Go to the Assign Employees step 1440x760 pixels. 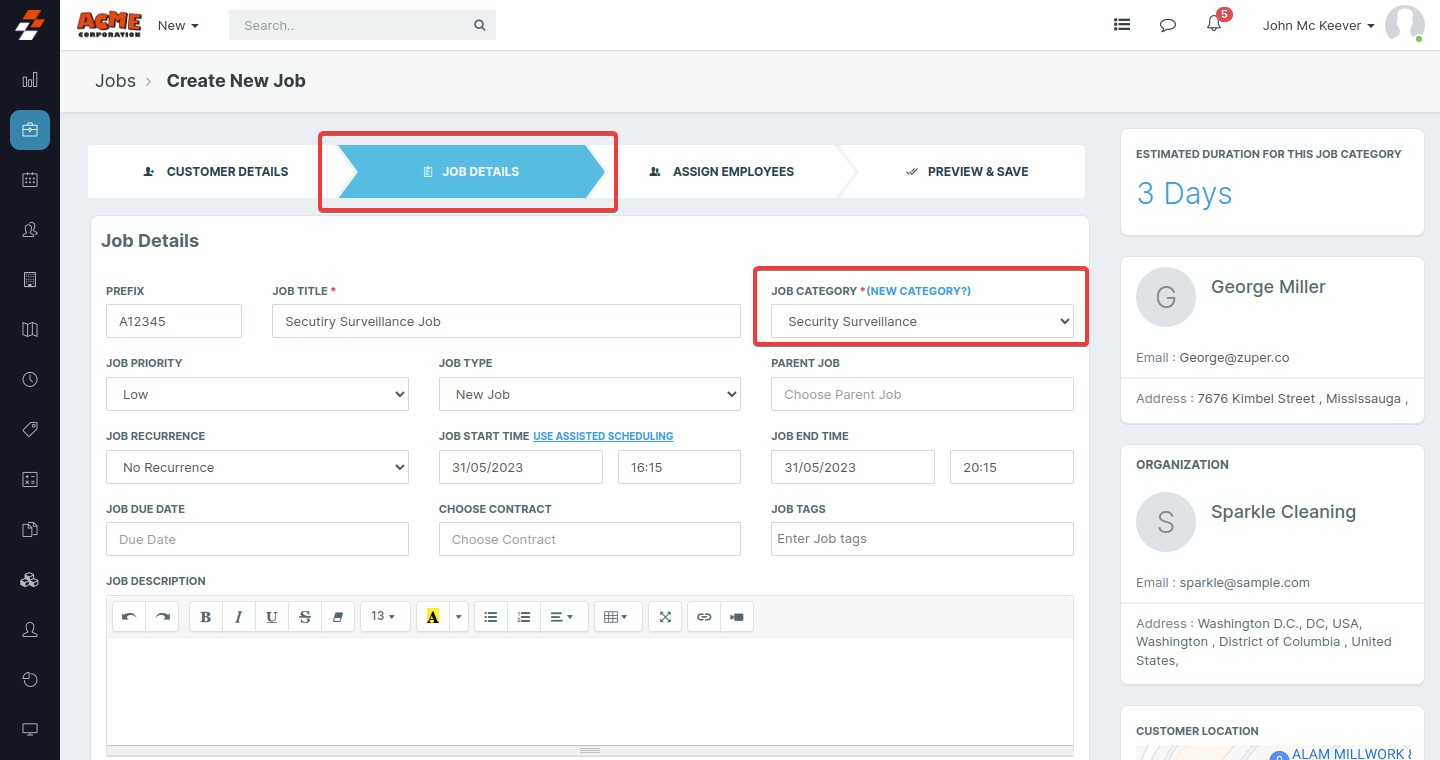pyautogui.click(x=721, y=172)
